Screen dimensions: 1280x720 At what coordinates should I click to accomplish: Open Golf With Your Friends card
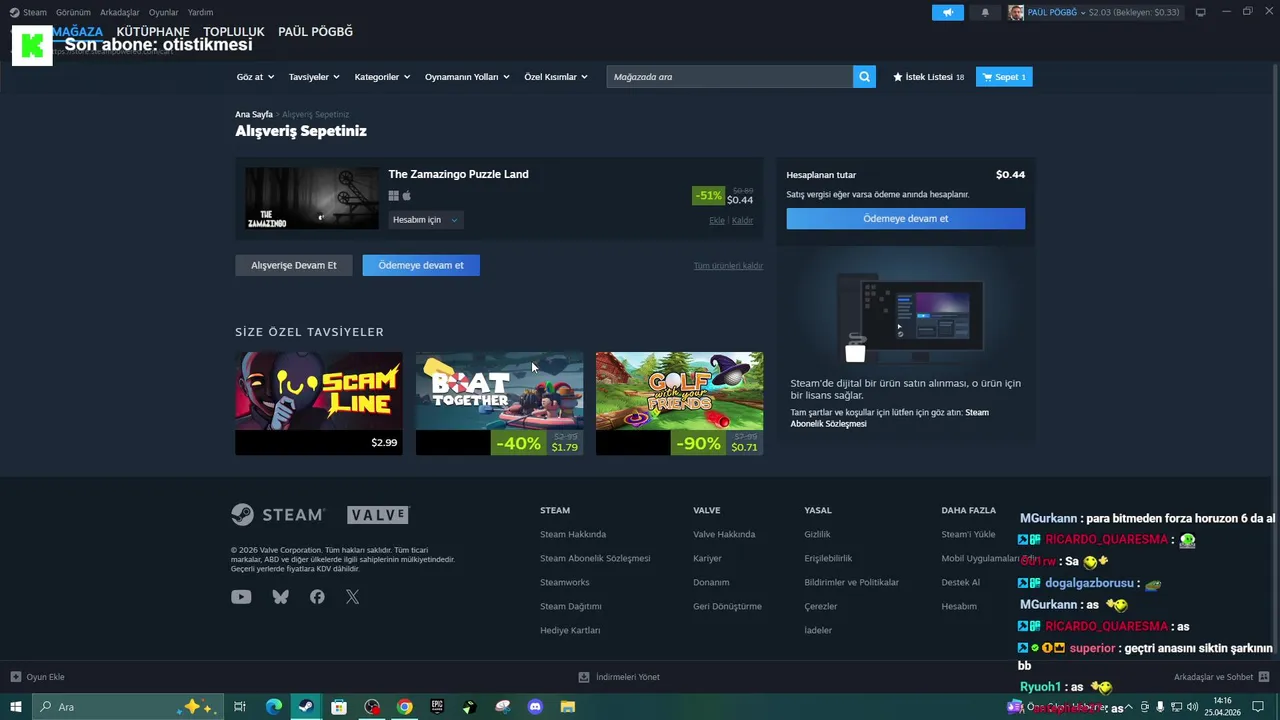click(679, 403)
